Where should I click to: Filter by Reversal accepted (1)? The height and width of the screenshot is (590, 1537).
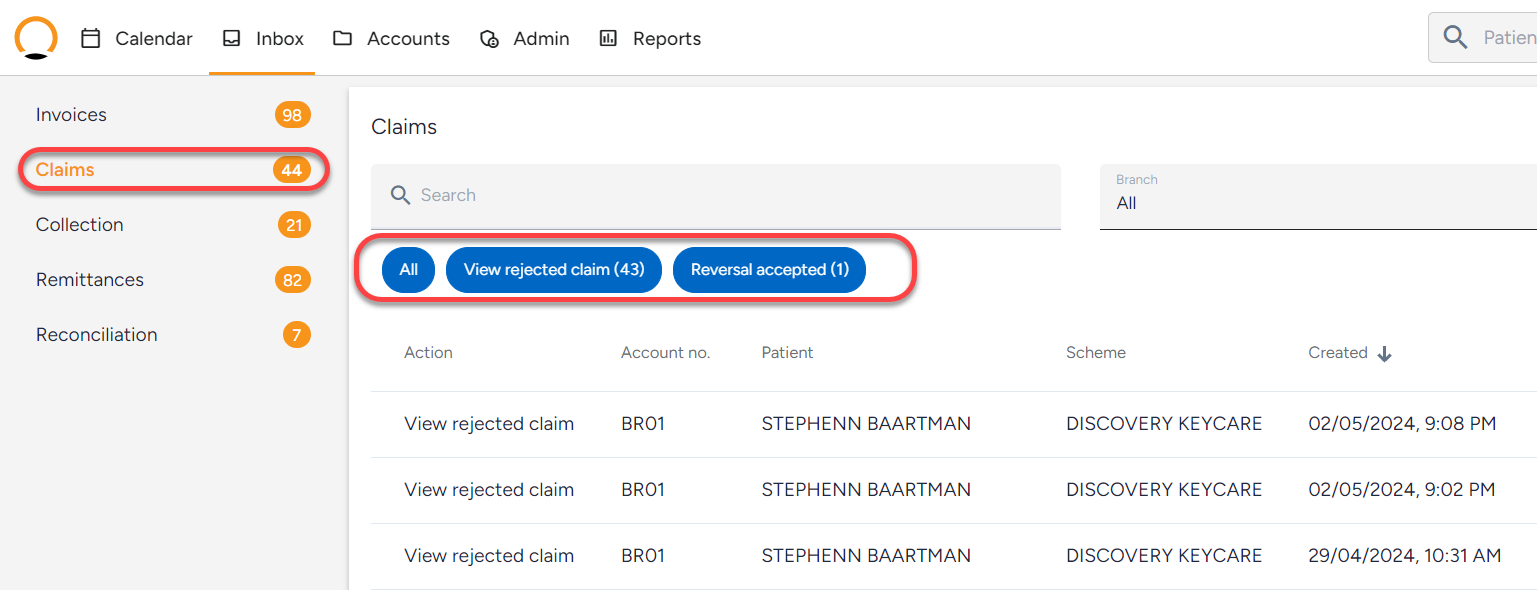769,270
